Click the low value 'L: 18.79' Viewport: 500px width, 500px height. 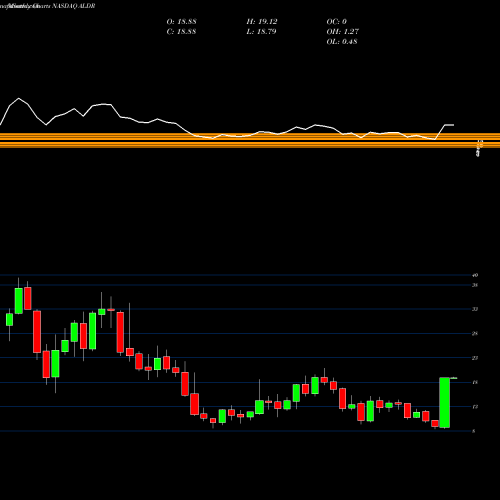click(261, 32)
